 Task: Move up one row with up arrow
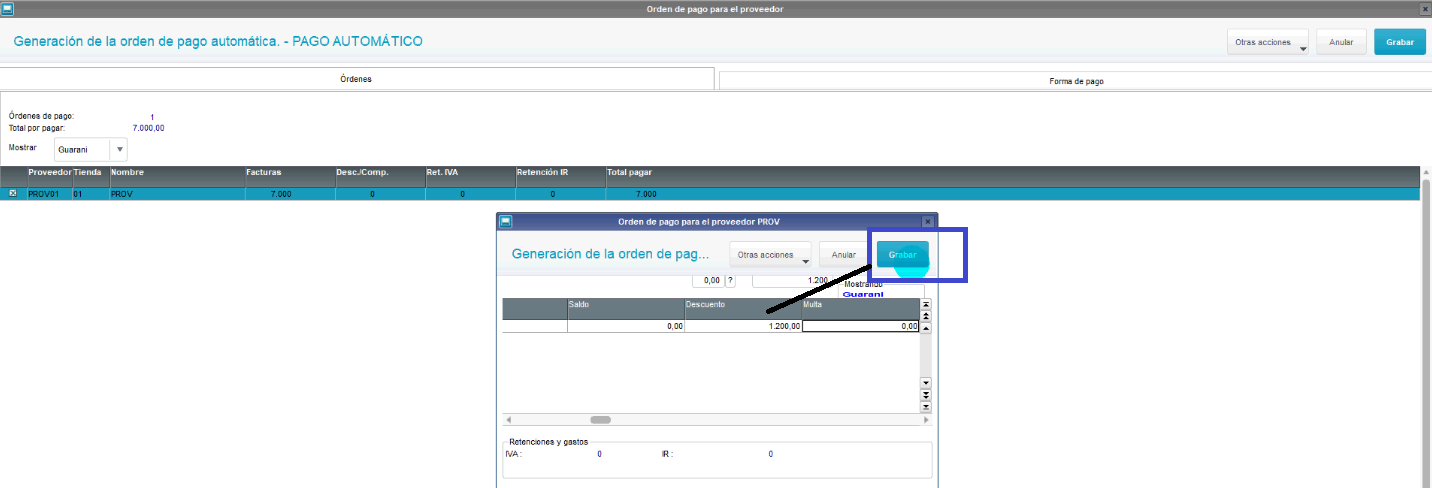(925, 327)
